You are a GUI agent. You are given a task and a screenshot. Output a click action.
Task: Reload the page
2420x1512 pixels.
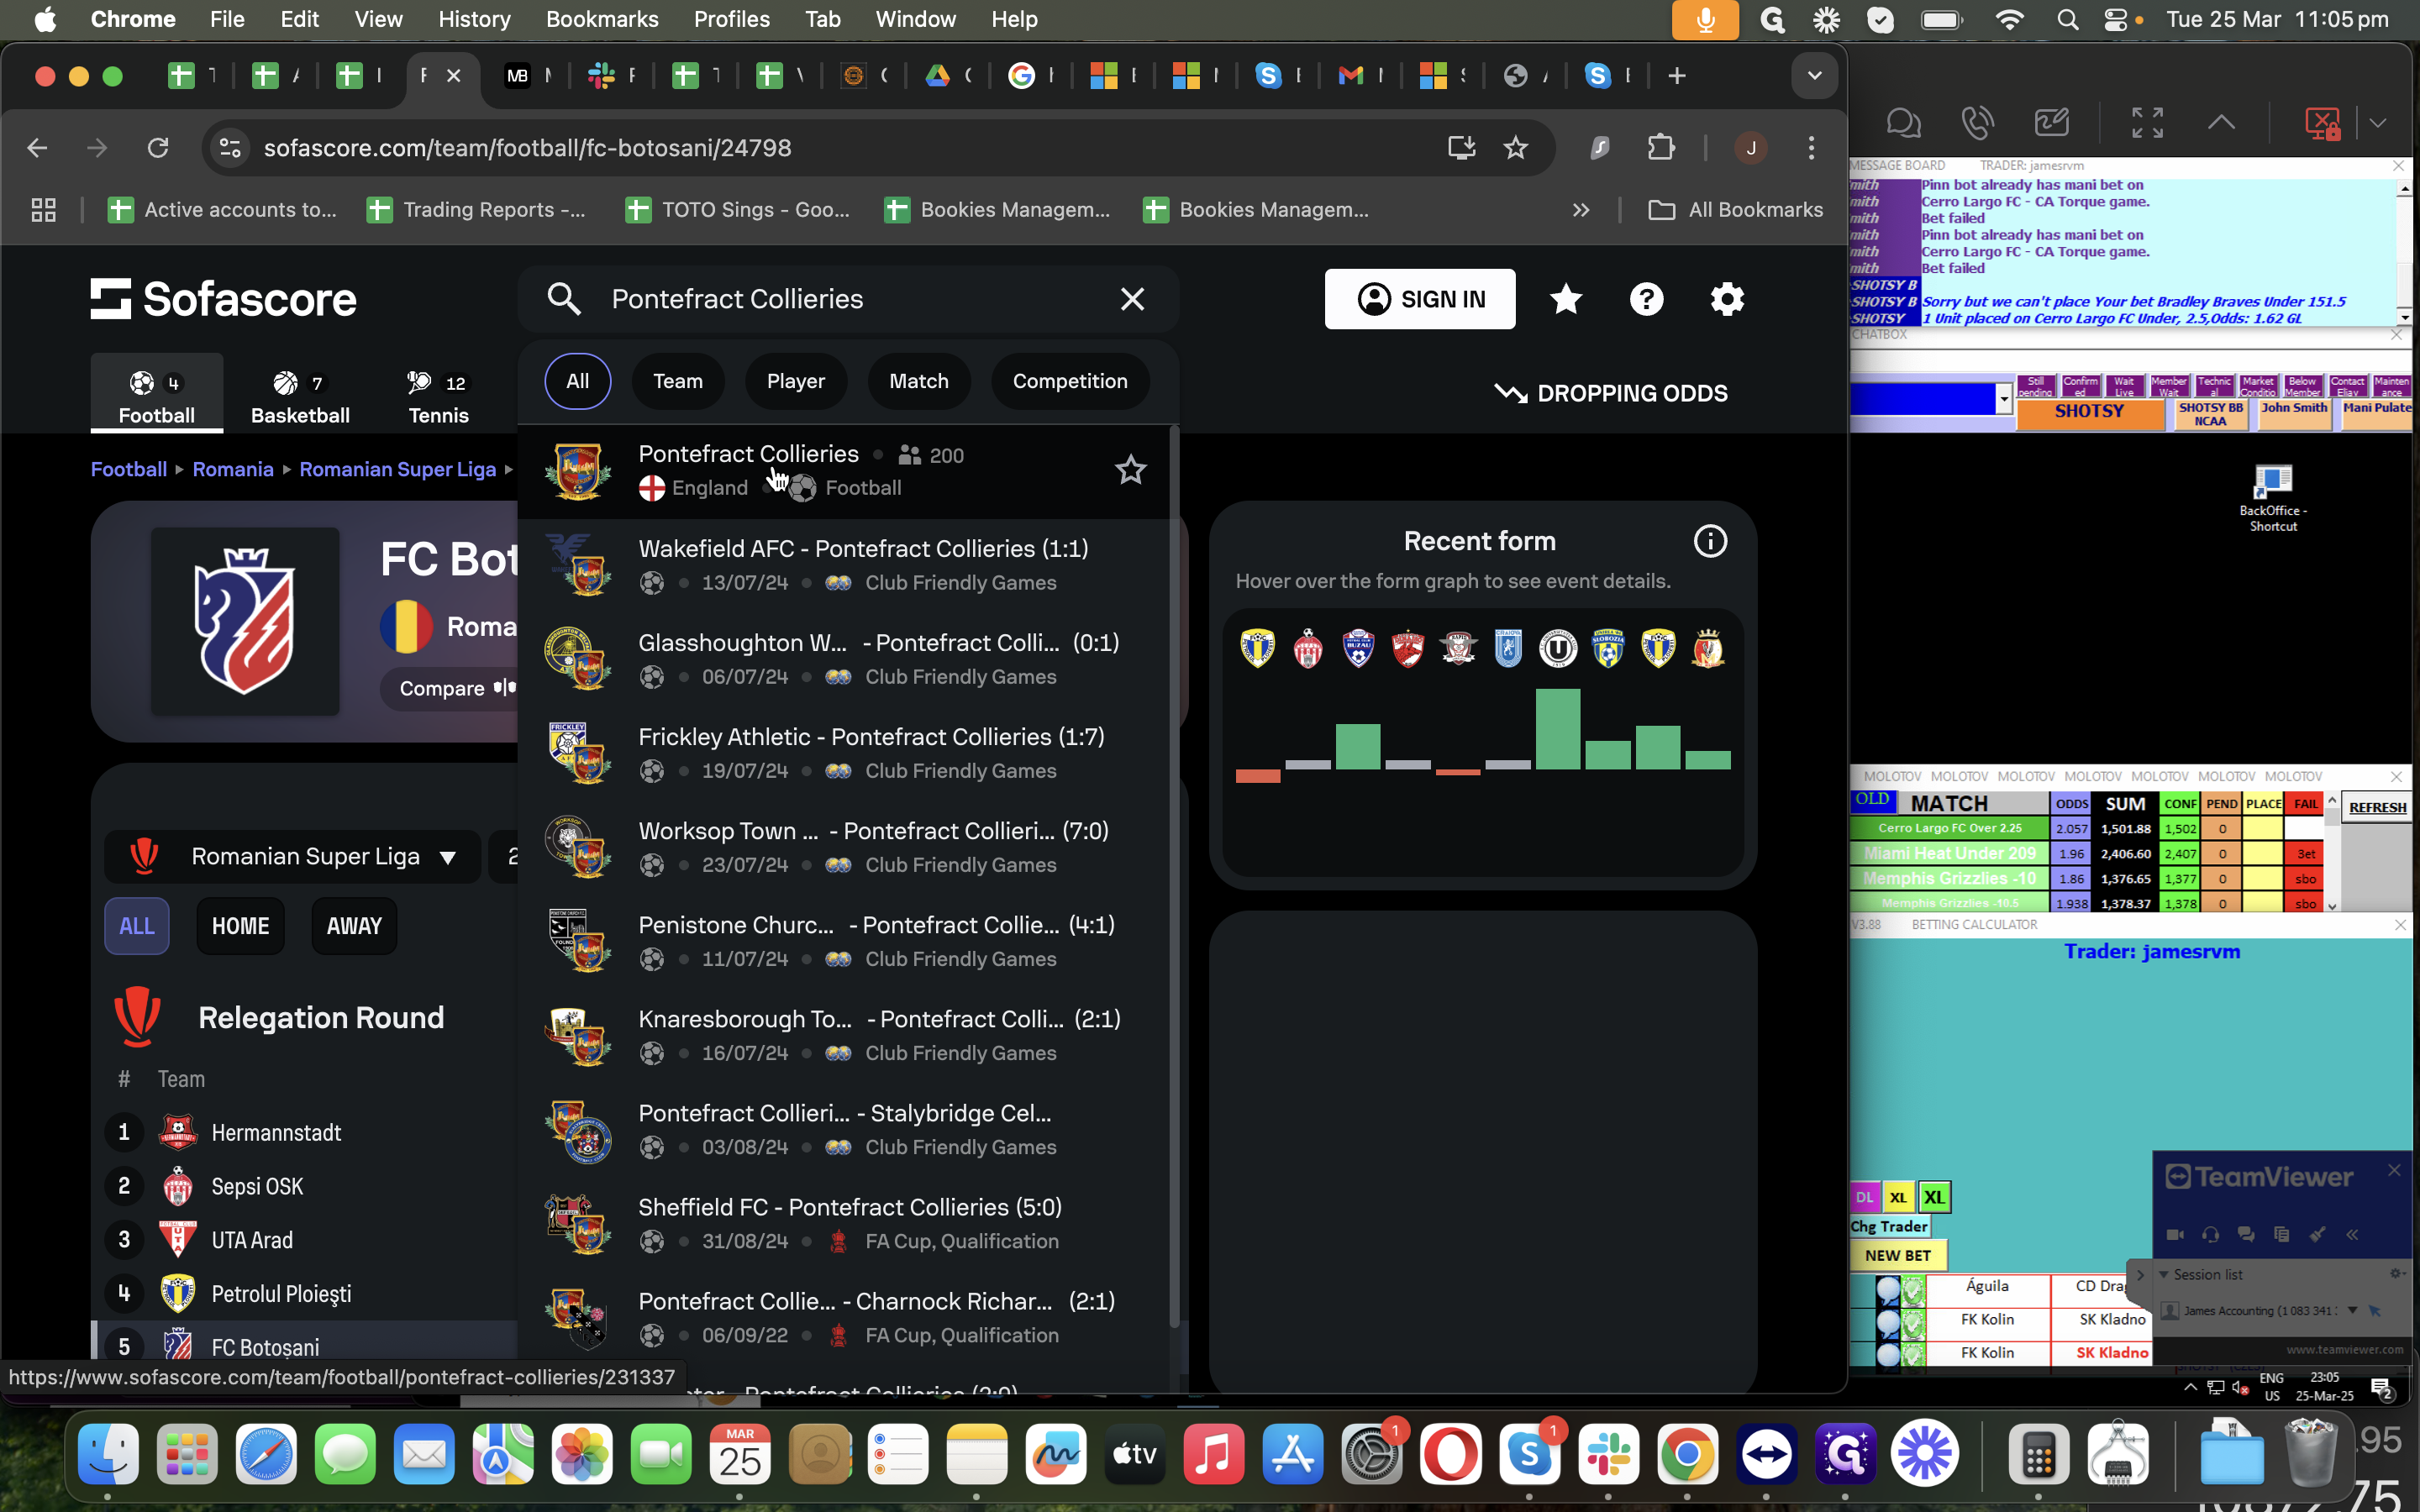click(x=158, y=148)
